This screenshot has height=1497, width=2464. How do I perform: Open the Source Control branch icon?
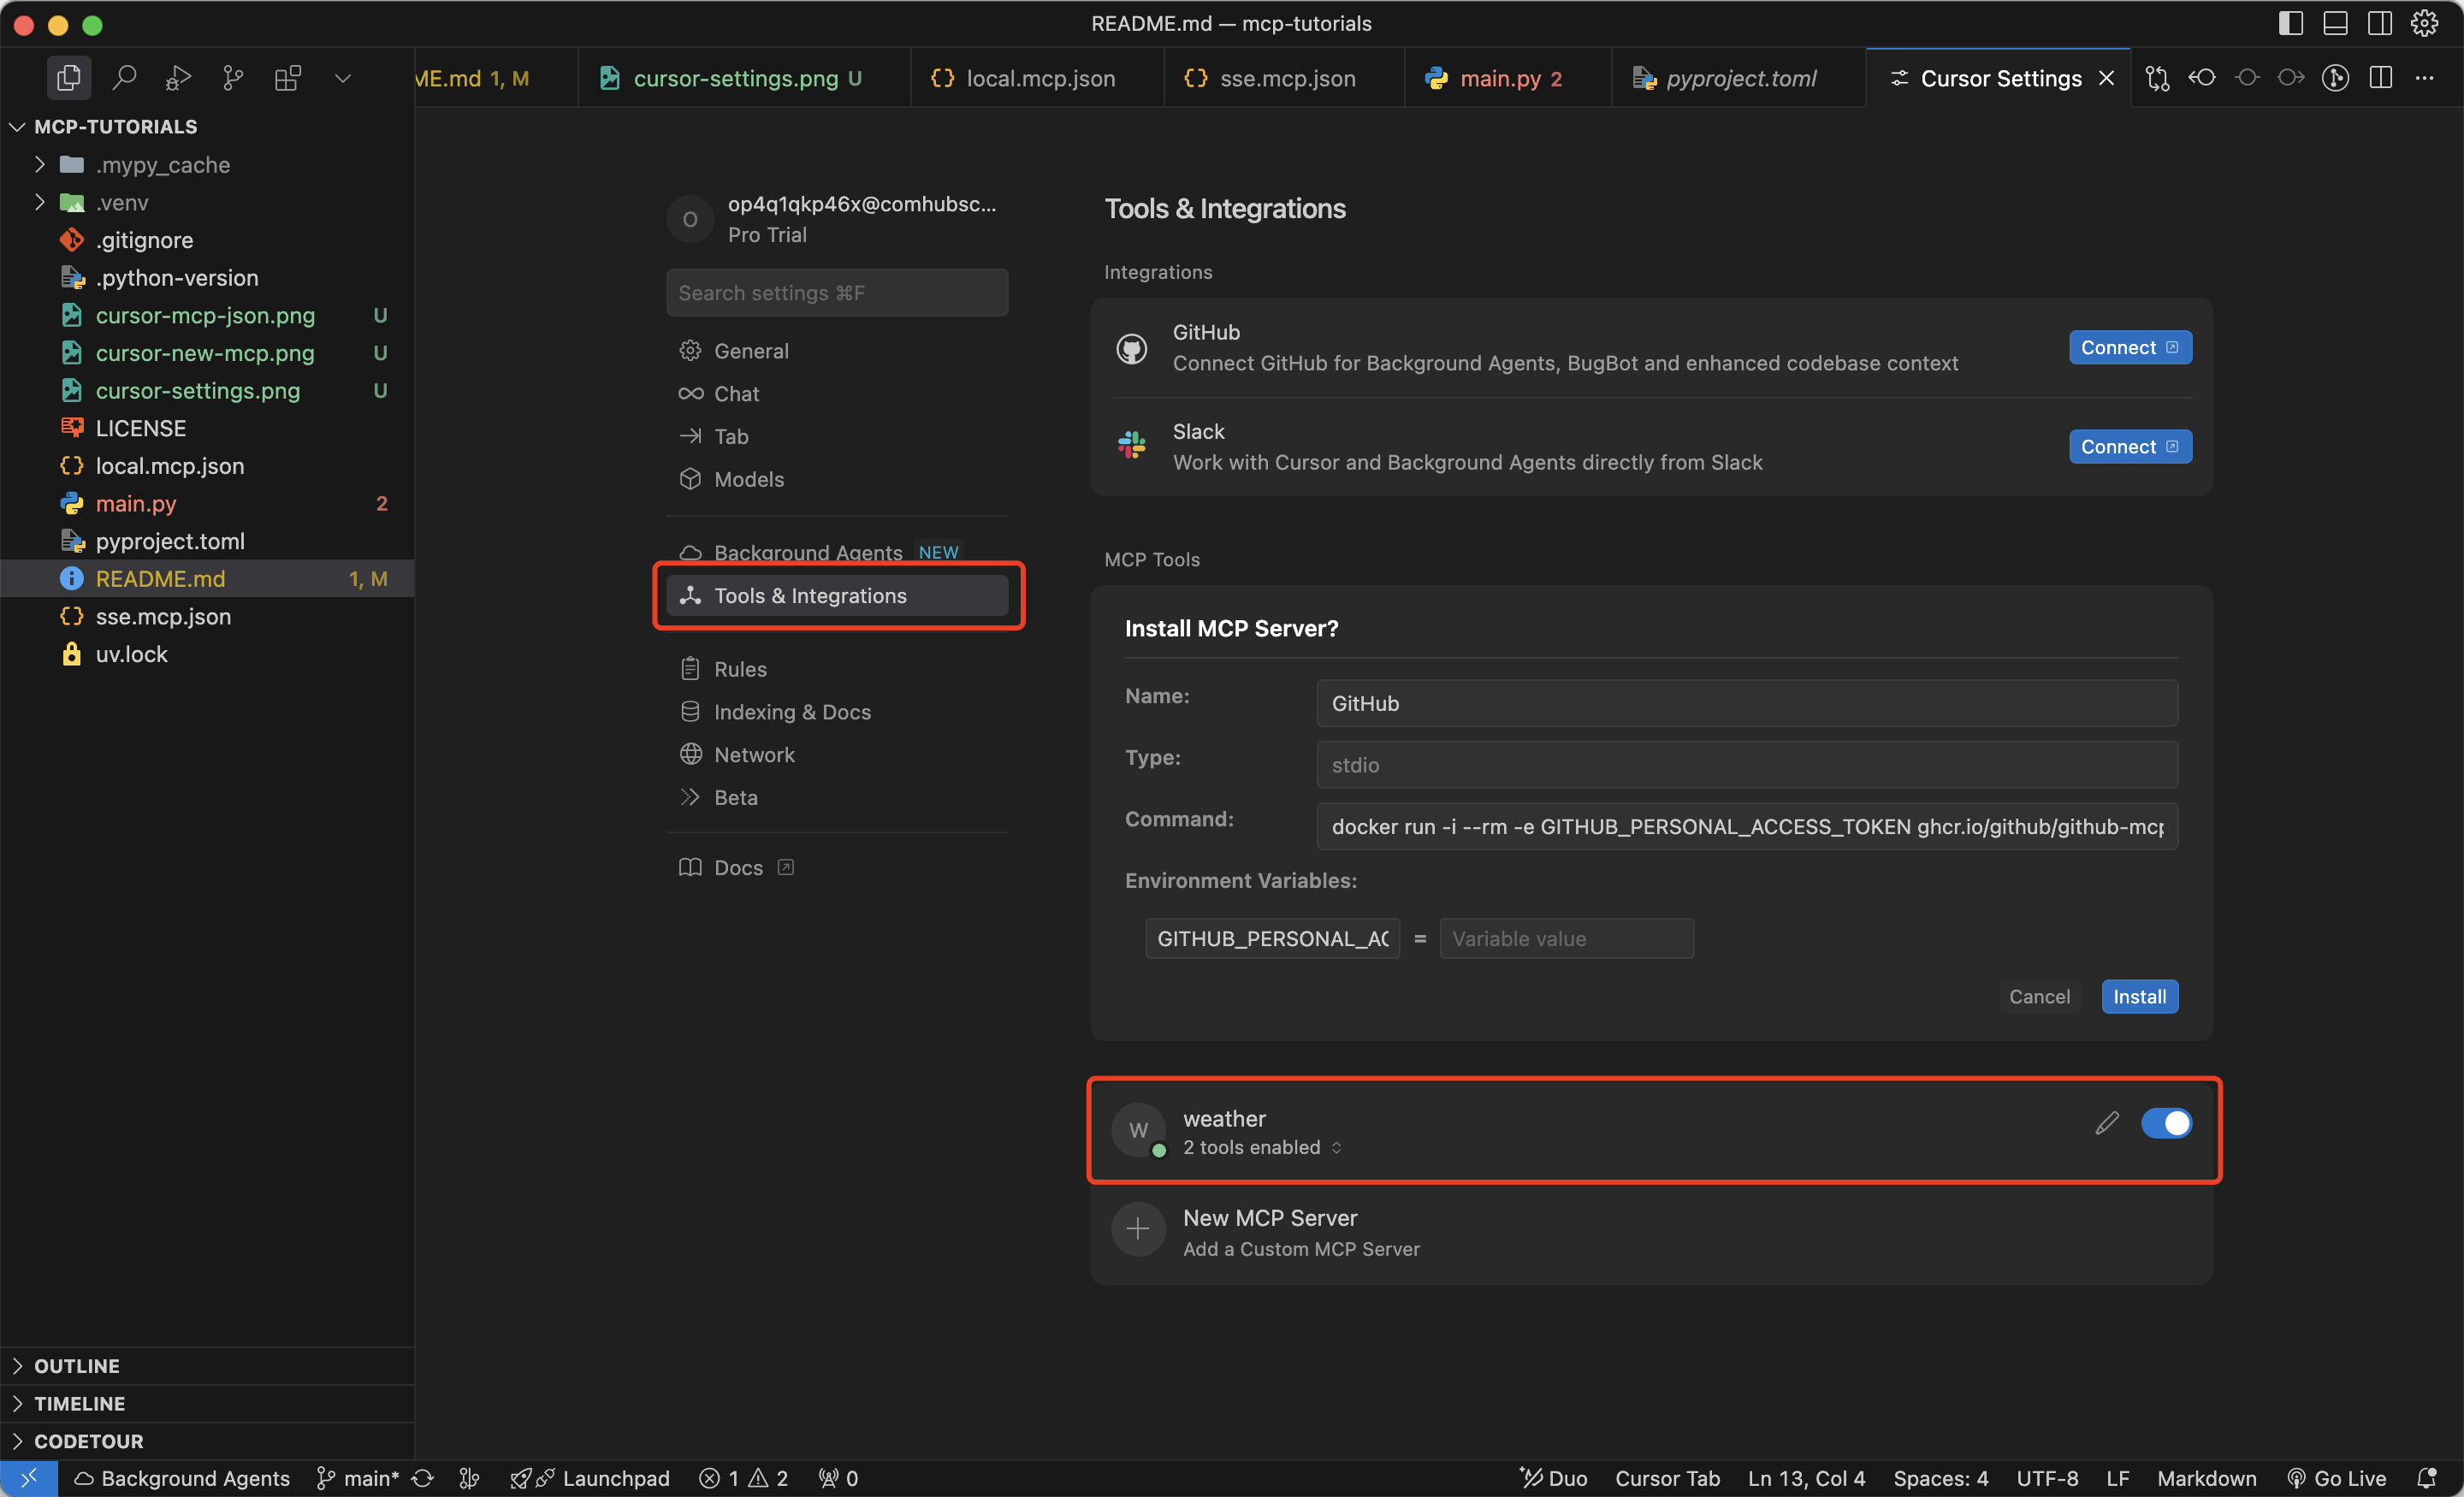pyautogui.click(x=233, y=78)
